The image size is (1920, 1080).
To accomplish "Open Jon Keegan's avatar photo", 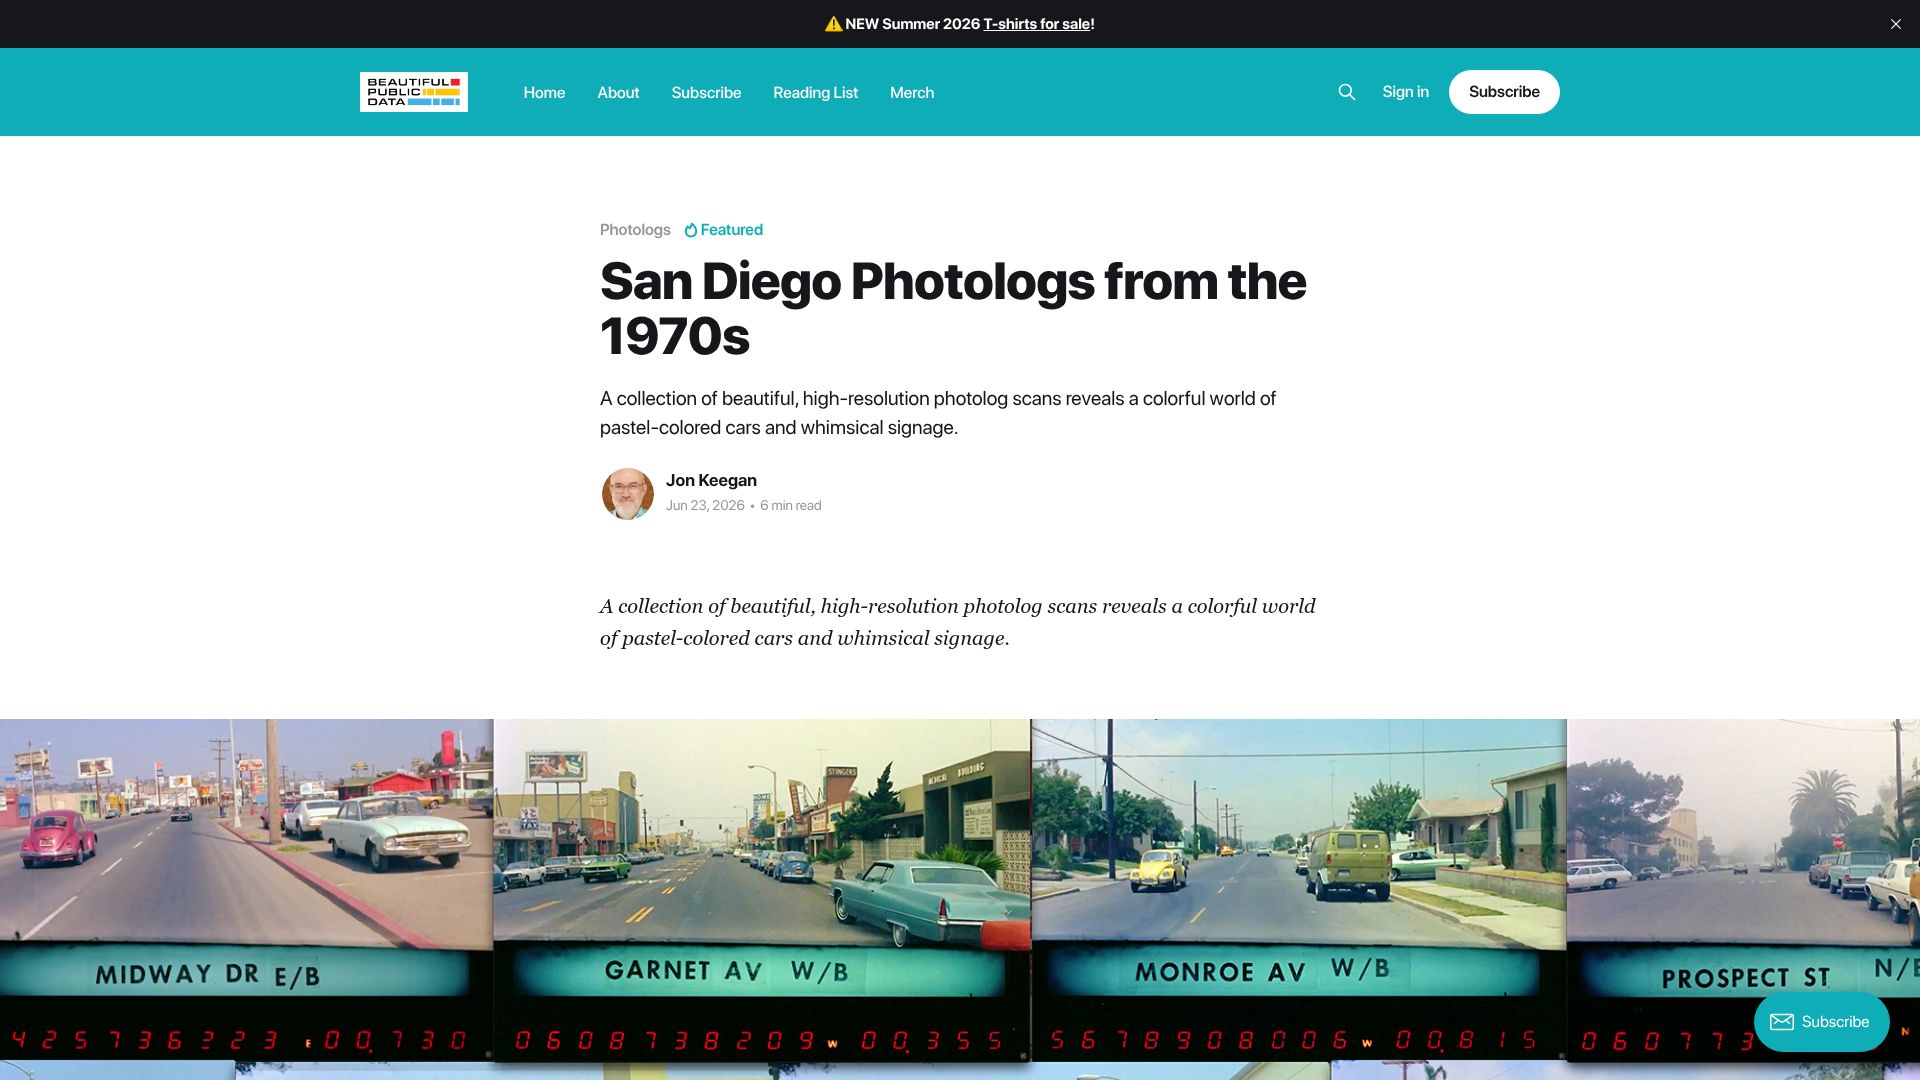I will pyautogui.click(x=627, y=493).
